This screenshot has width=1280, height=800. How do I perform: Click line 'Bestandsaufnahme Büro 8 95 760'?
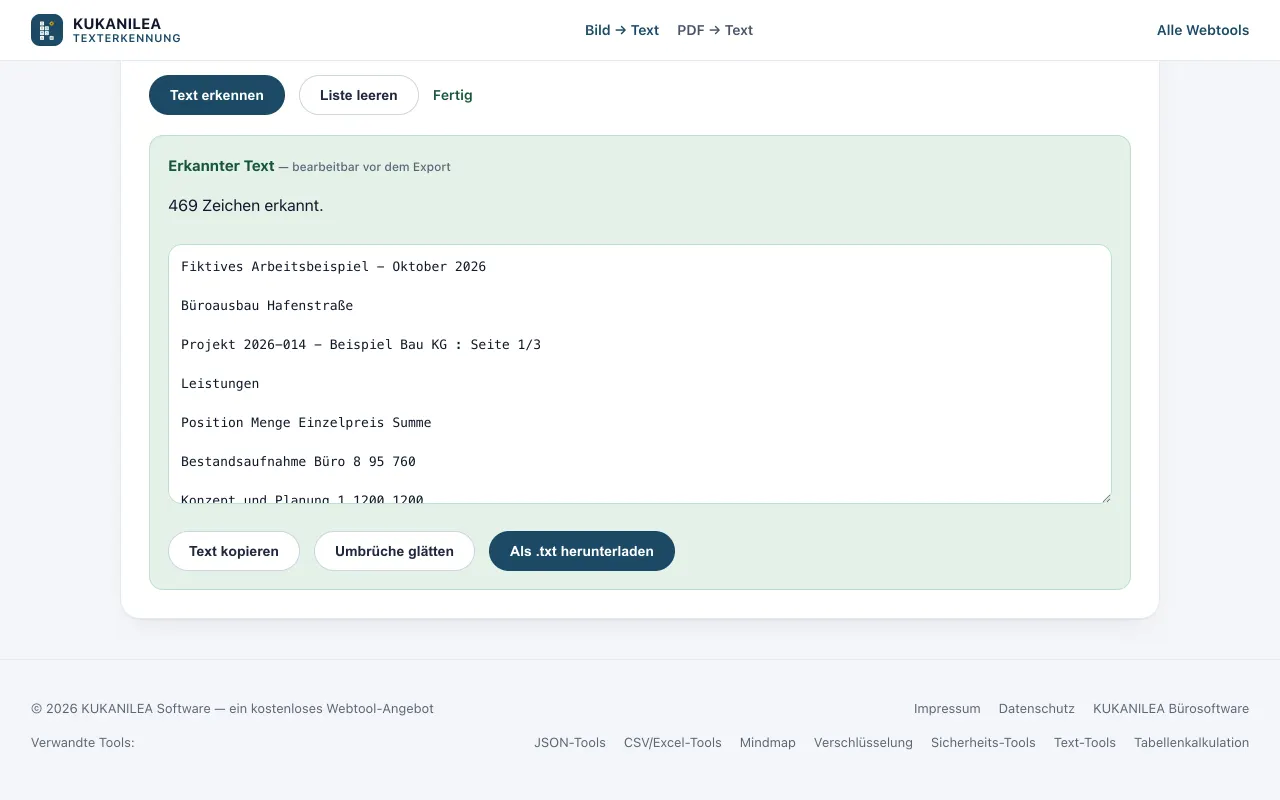pos(298,461)
